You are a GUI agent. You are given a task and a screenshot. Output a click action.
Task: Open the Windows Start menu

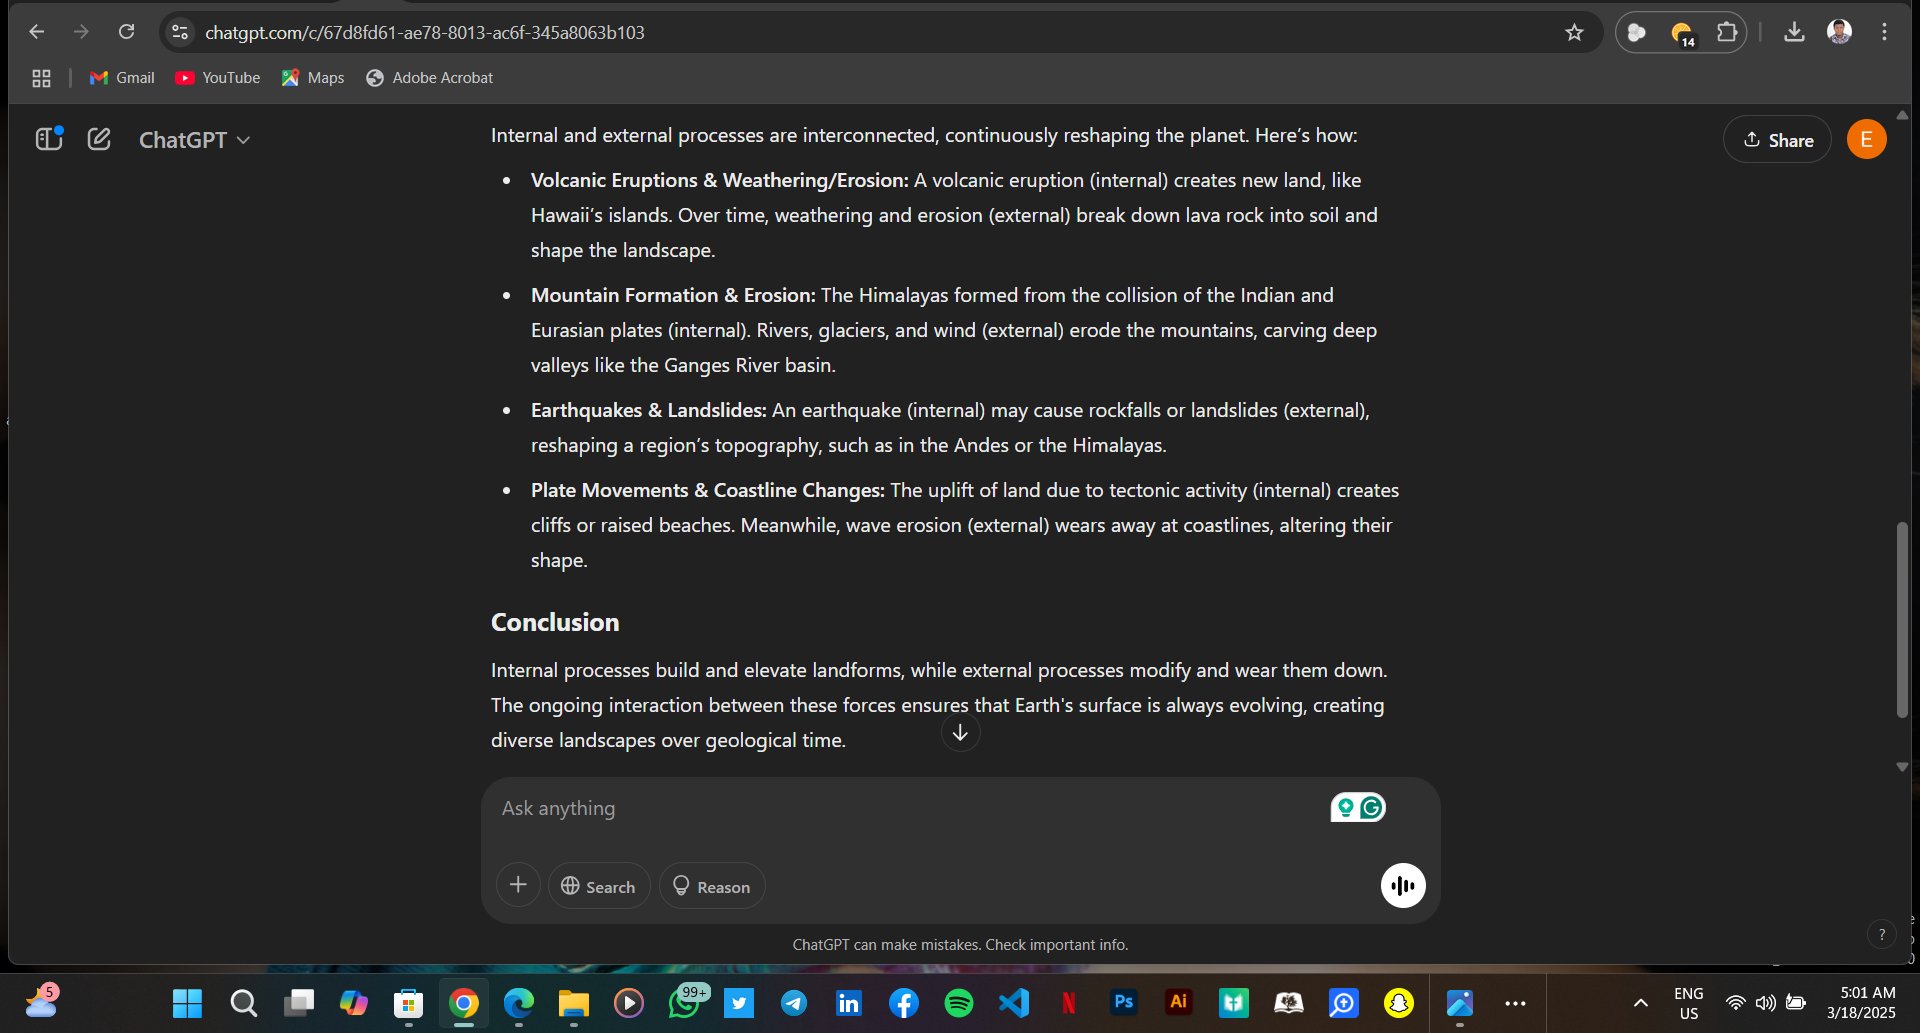pos(187,1003)
